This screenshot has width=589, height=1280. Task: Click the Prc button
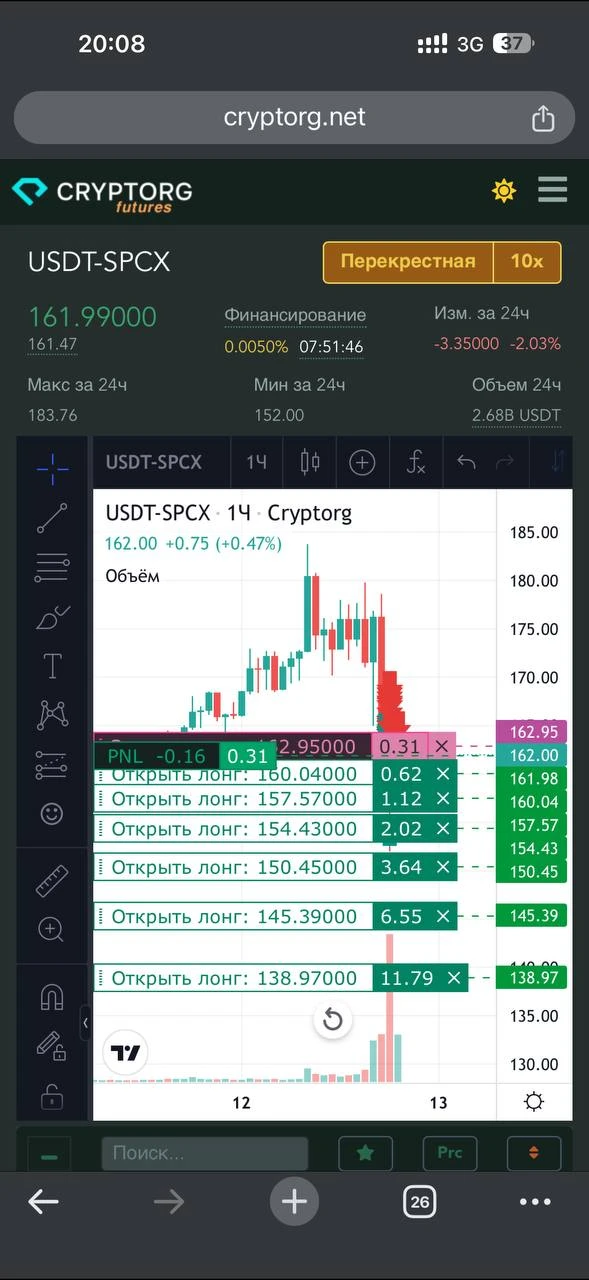[x=450, y=1153]
